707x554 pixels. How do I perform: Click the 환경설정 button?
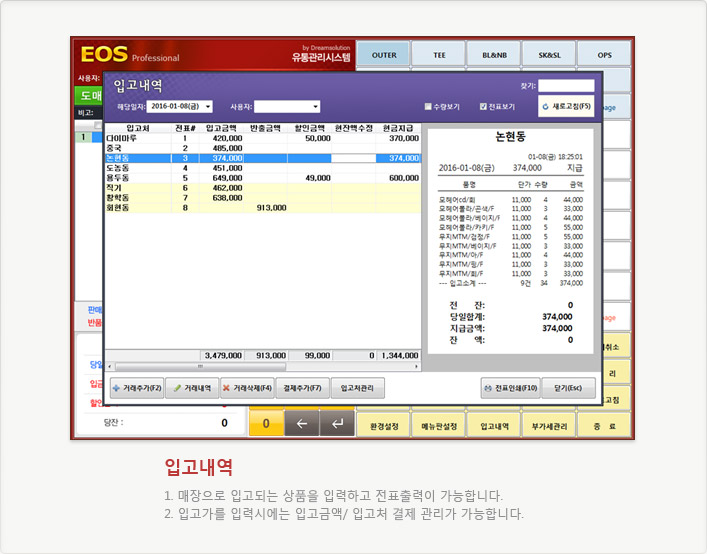pos(384,426)
